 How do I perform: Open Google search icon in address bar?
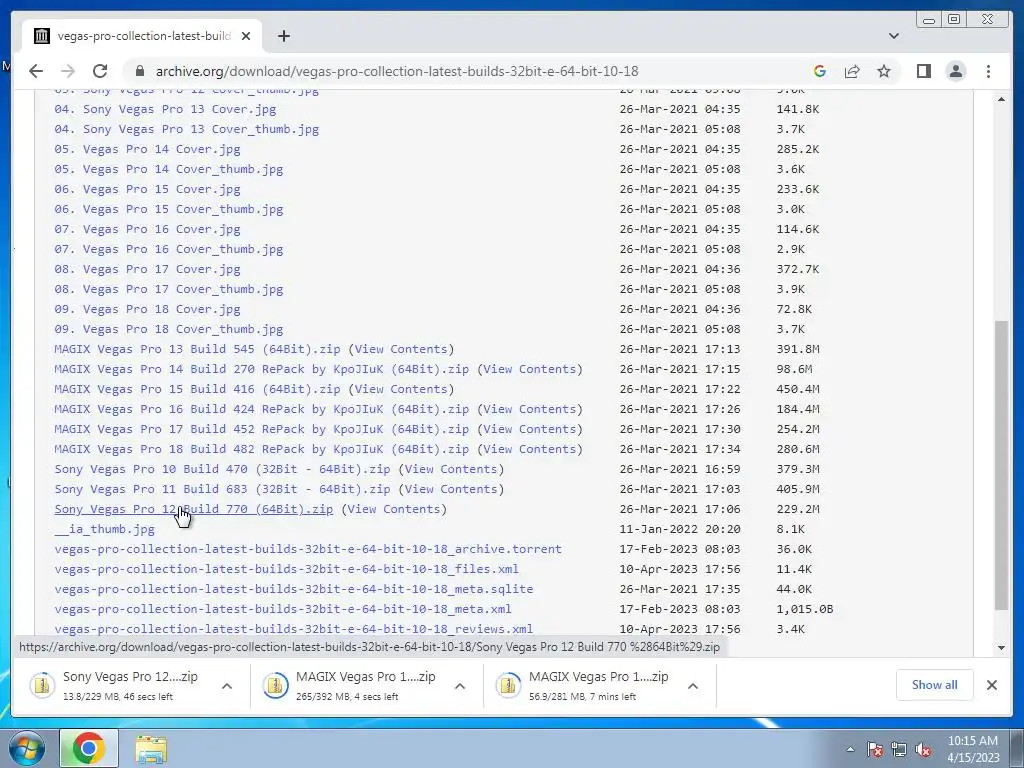click(820, 71)
